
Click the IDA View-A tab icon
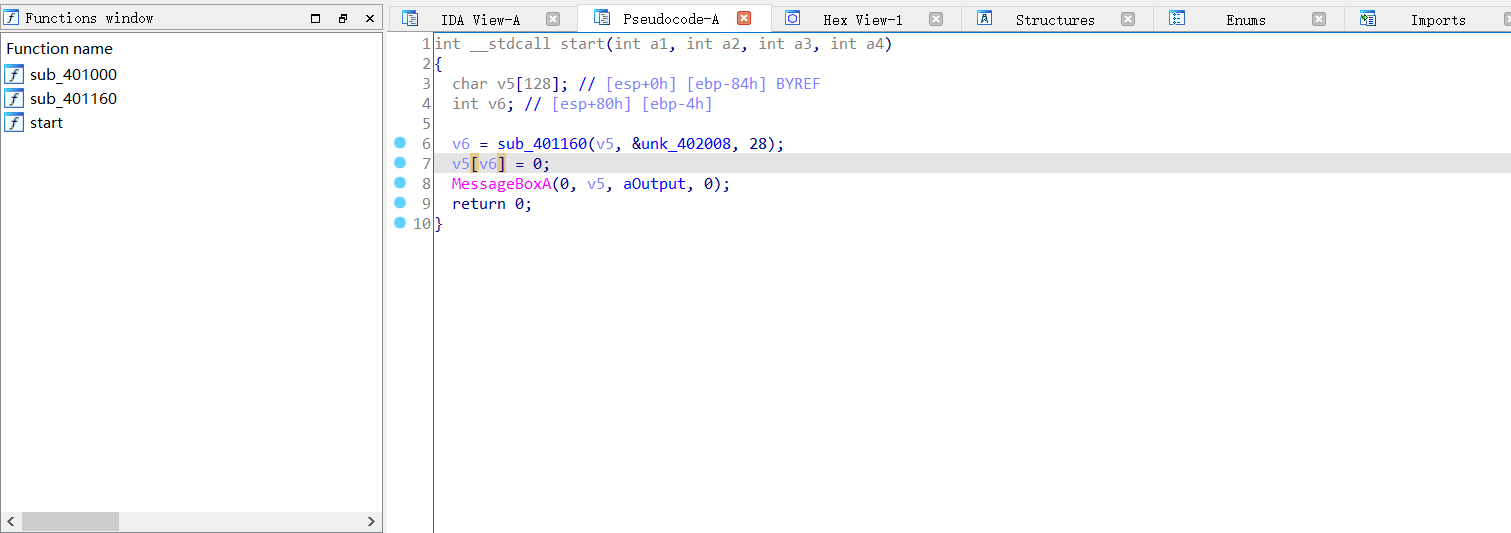410,18
